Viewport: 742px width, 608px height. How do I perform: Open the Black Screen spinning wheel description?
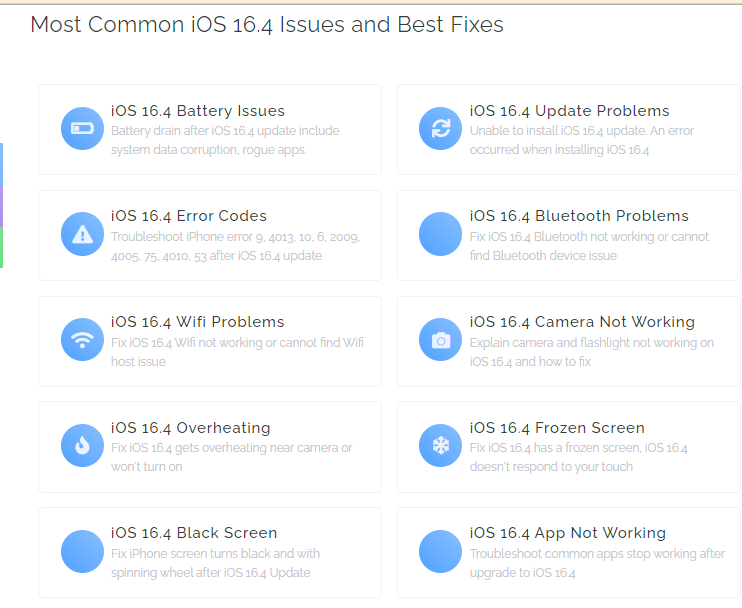pos(215,564)
